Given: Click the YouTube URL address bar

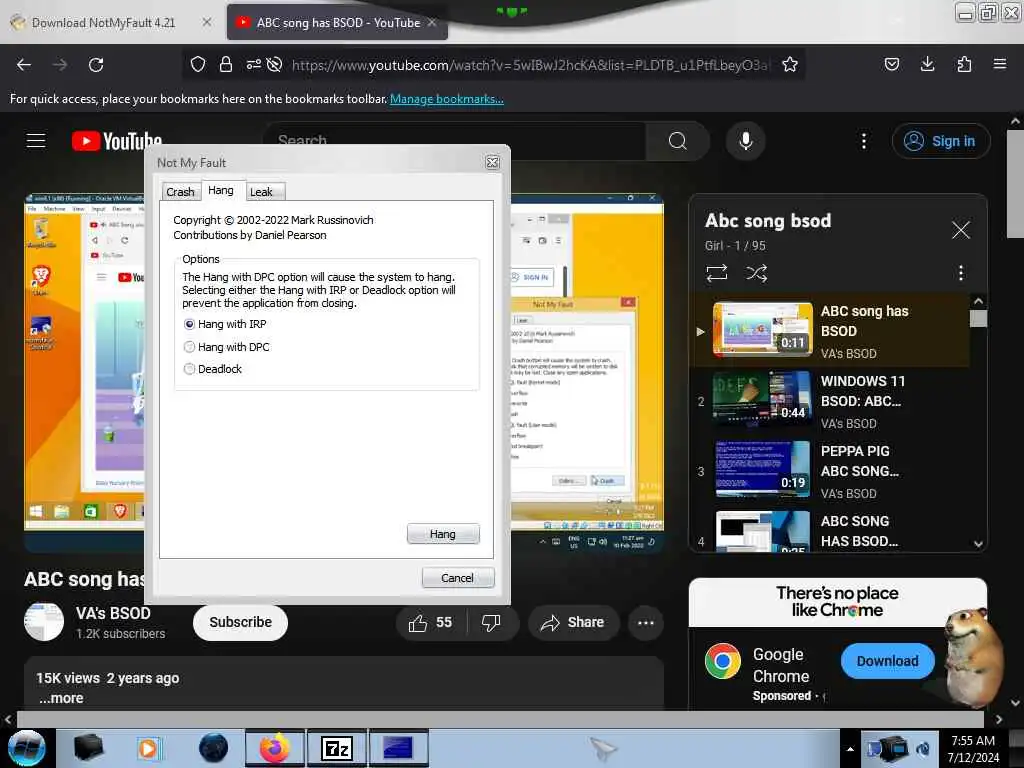Looking at the screenshot, I should point(530,65).
